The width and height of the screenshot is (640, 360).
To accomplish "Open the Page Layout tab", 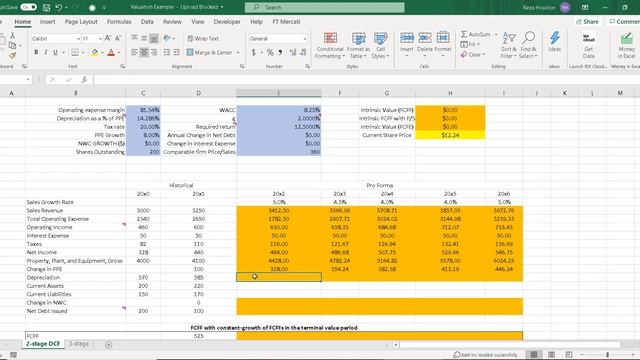I will (x=81, y=22).
